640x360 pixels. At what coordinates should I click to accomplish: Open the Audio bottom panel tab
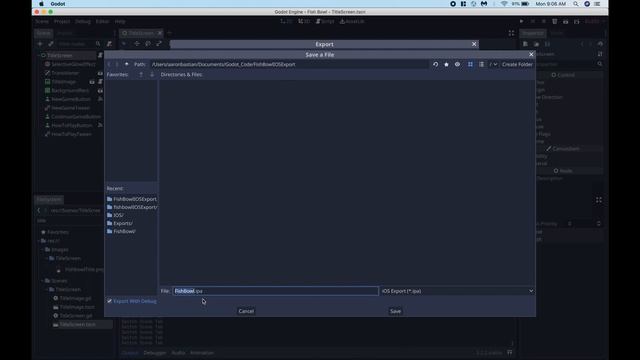coord(178,353)
